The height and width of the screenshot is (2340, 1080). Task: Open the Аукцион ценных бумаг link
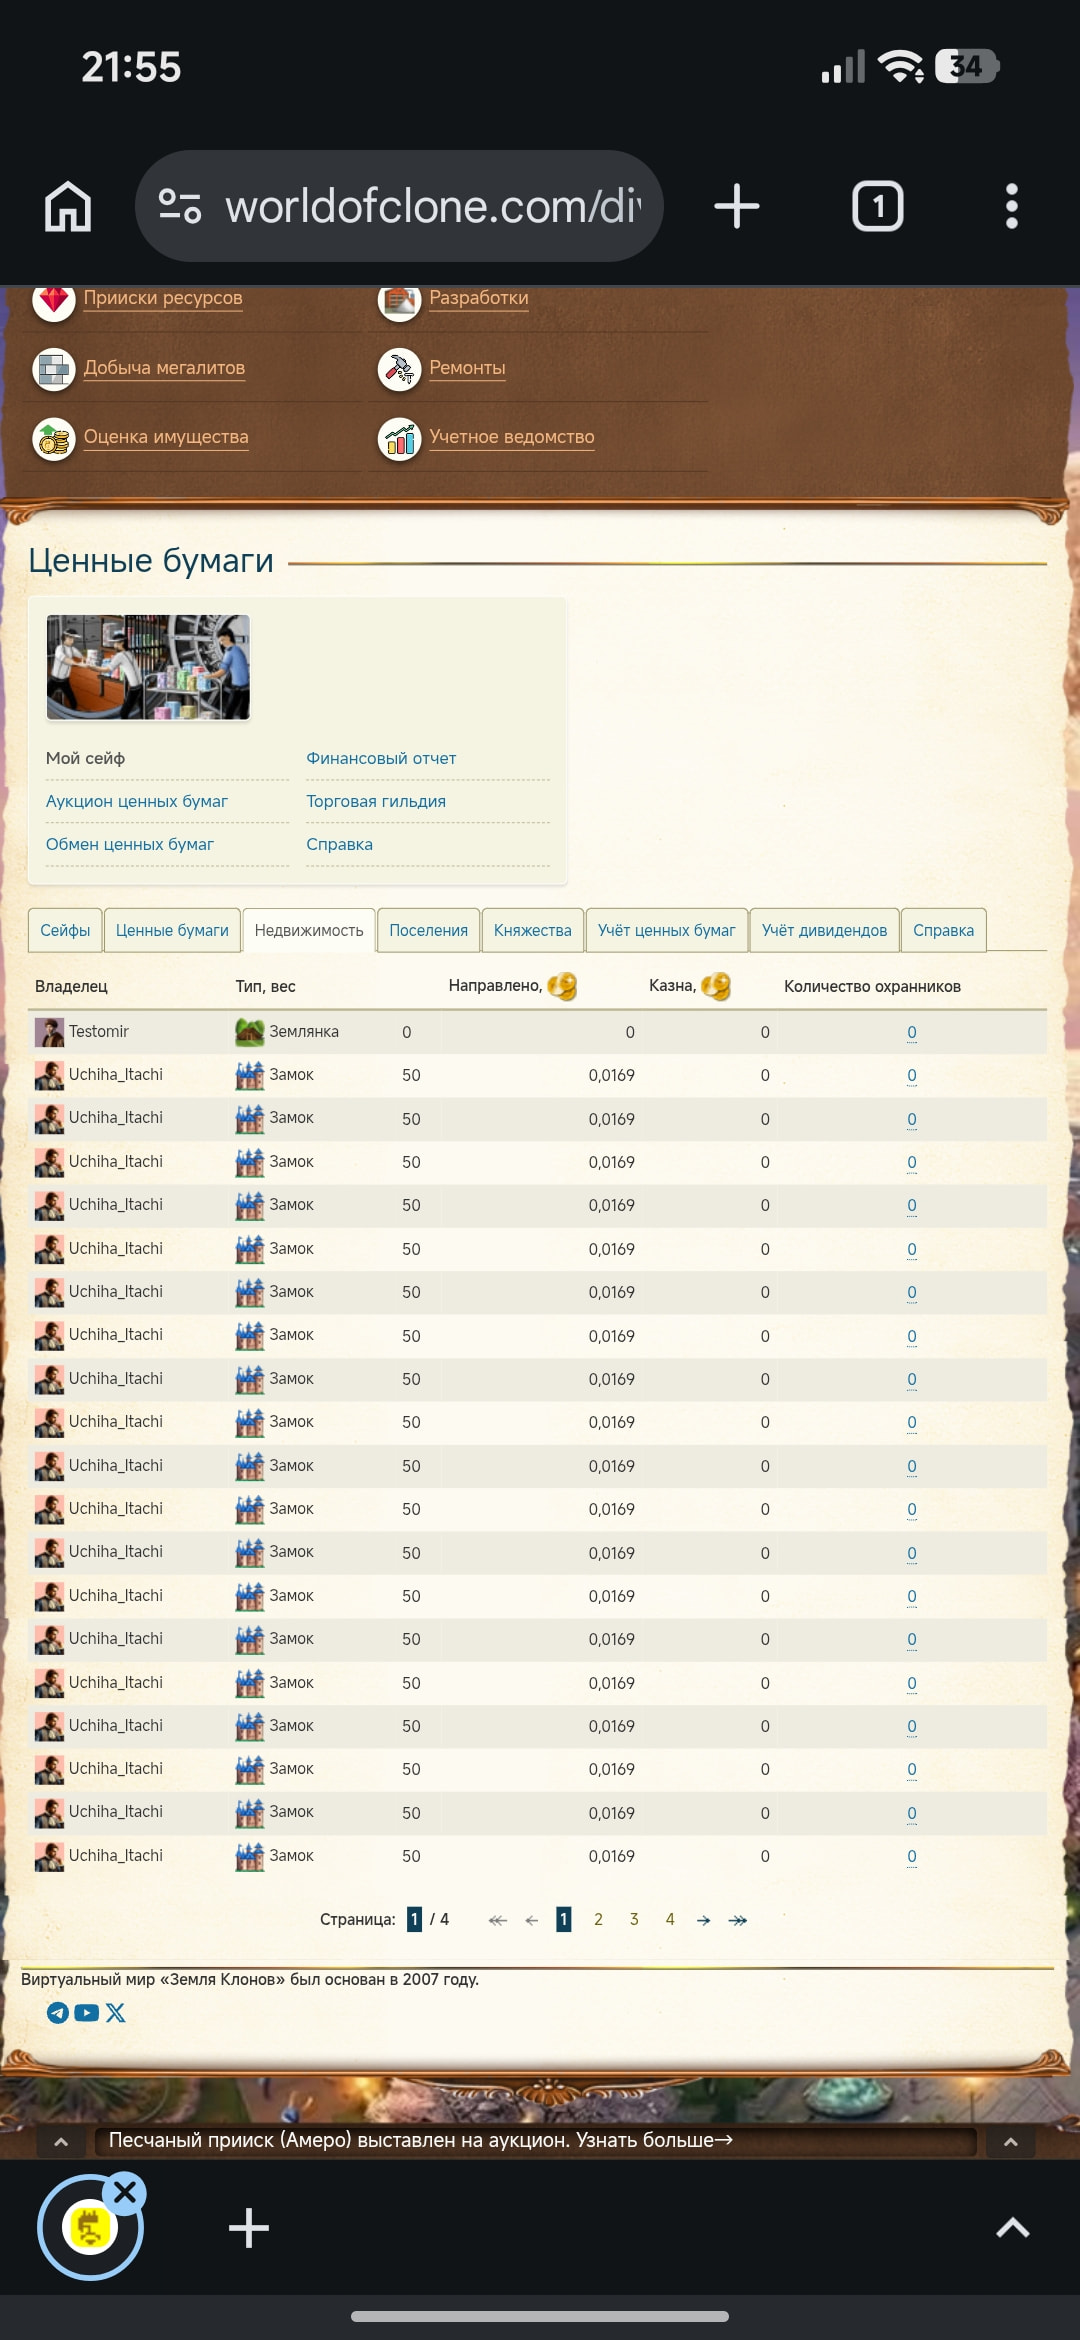[x=137, y=801]
